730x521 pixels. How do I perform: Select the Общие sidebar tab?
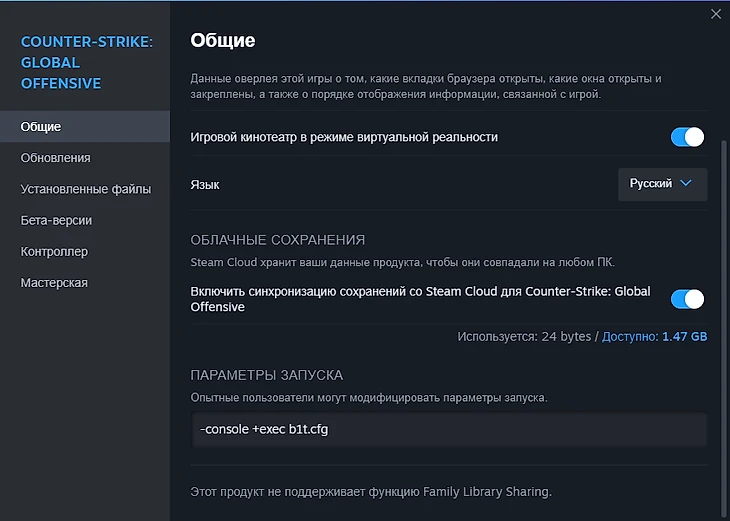click(x=41, y=127)
